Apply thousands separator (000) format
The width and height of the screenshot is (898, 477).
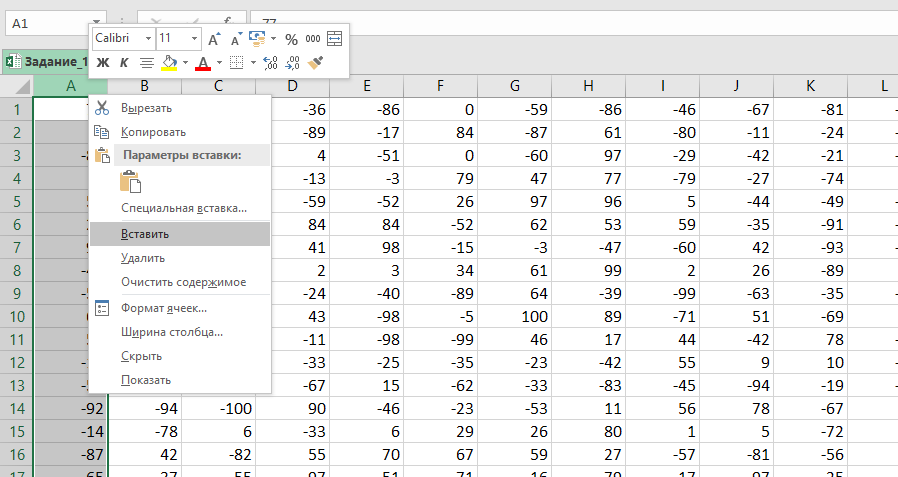coord(312,39)
